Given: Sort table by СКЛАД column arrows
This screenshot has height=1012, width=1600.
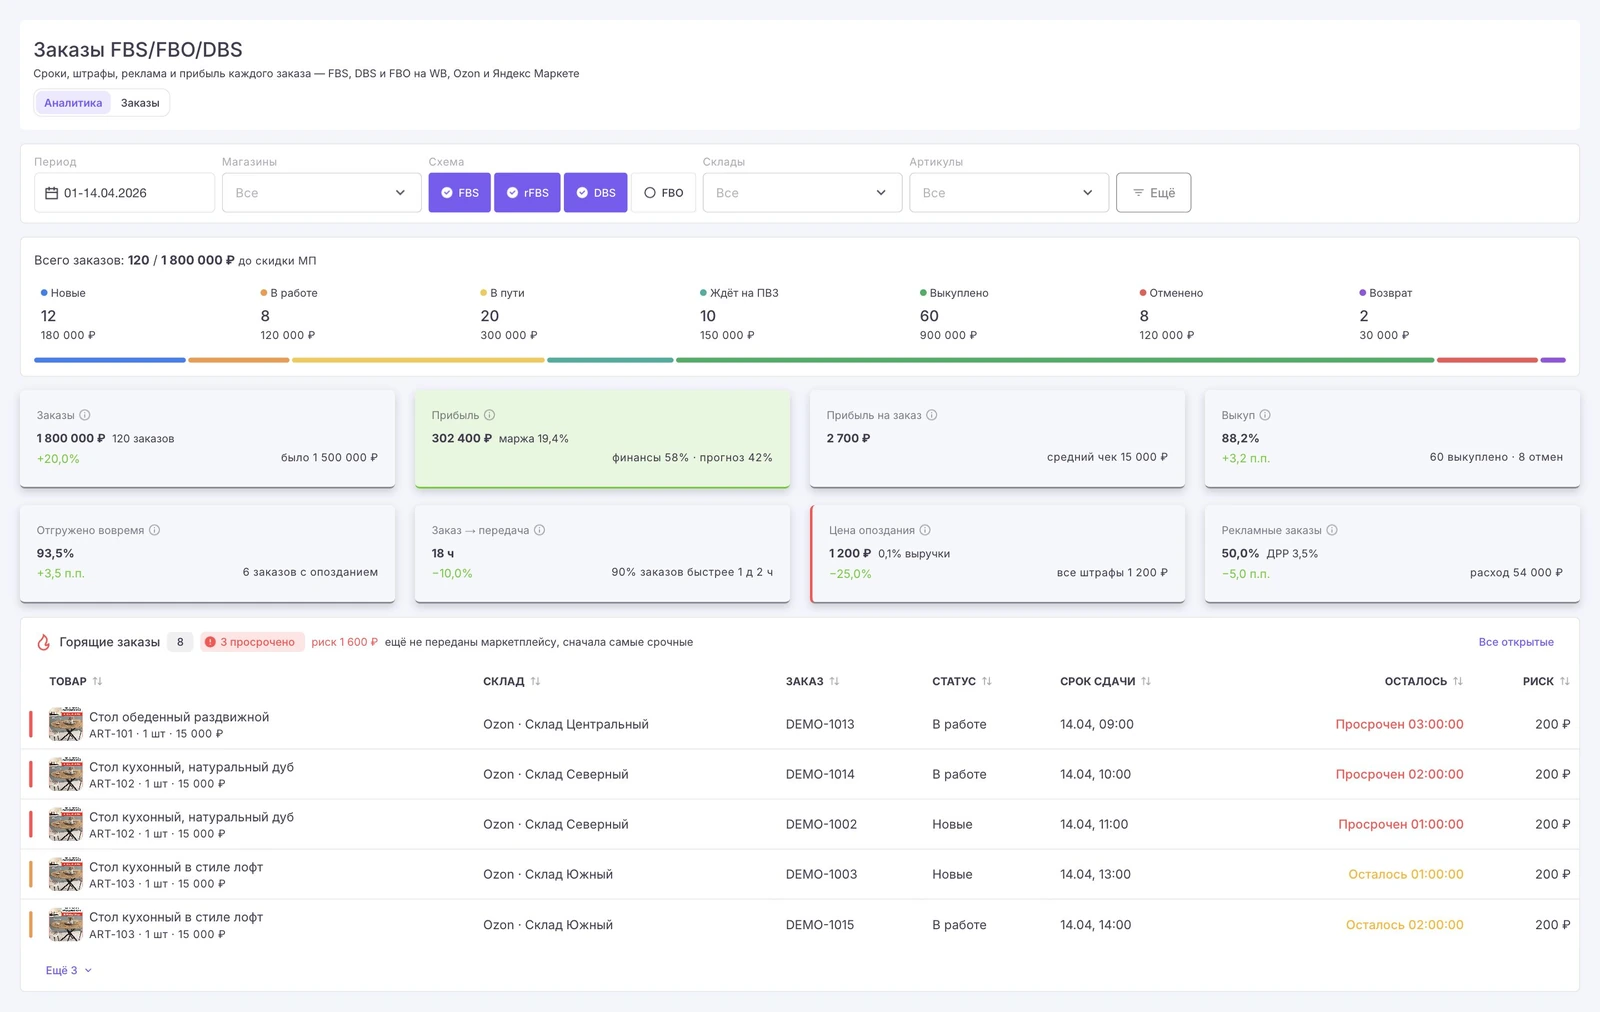Looking at the screenshot, I should [x=535, y=681].
